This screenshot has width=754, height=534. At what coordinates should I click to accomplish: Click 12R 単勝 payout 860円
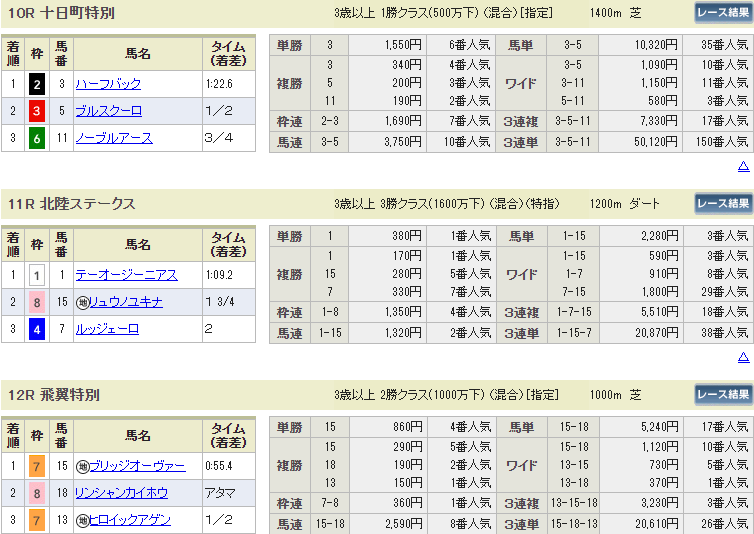coord(408,427)
